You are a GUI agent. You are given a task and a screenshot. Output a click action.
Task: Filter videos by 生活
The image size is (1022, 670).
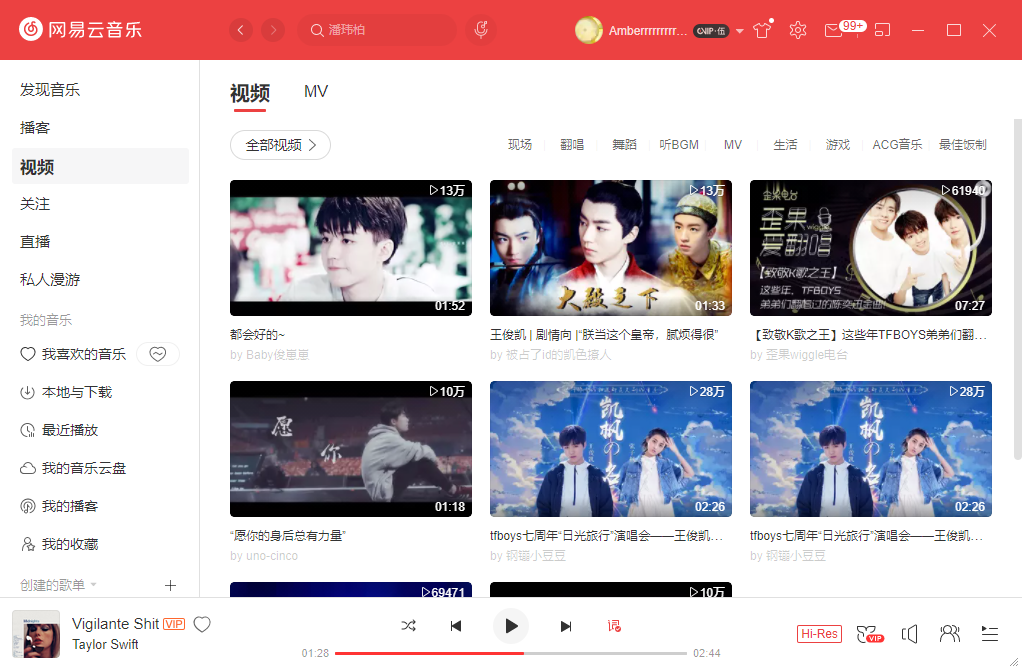point(785,145)
